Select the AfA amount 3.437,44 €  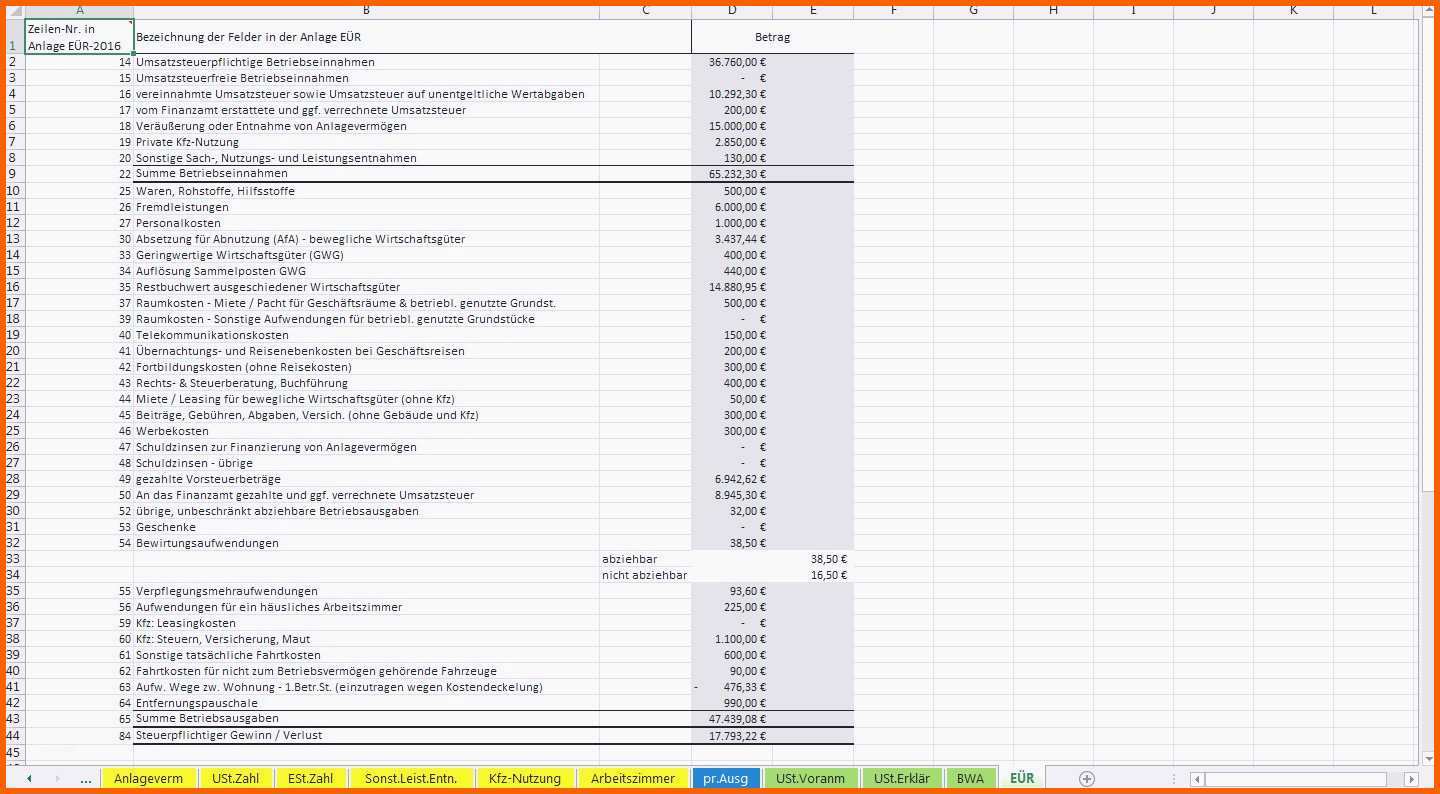[732, 239]
